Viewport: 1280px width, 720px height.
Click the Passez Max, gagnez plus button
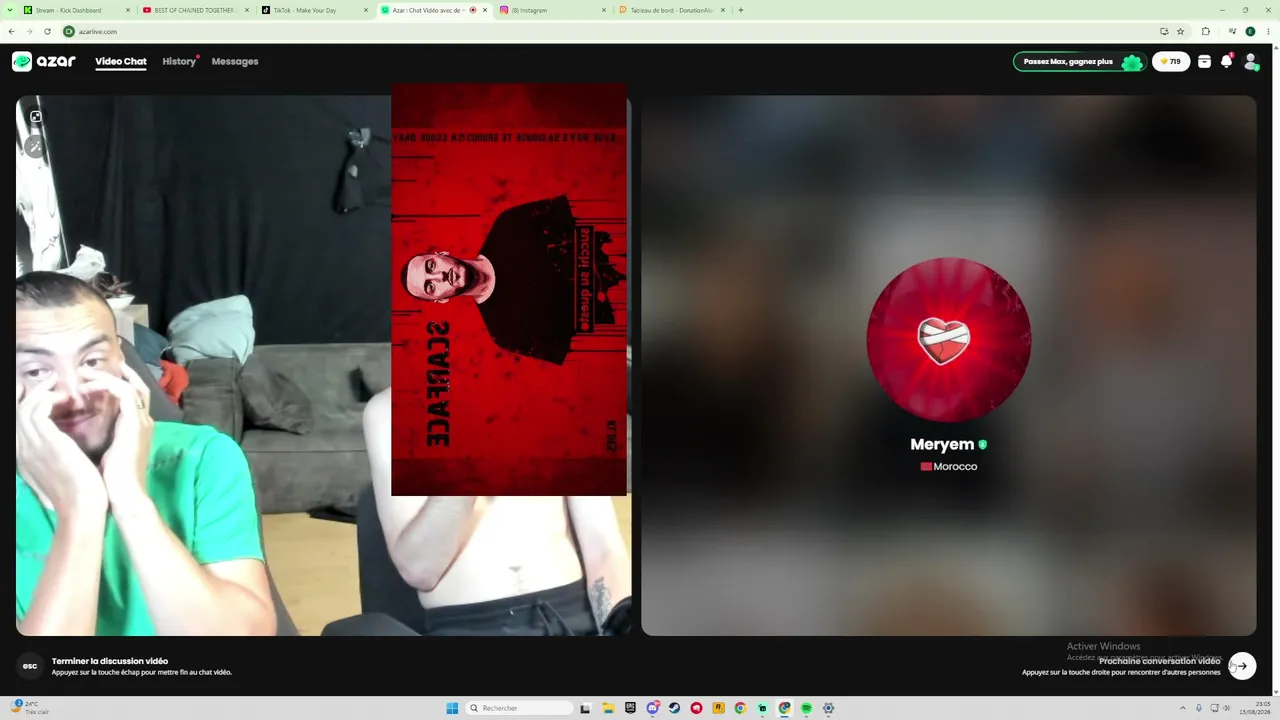(x=1079, y=62)
